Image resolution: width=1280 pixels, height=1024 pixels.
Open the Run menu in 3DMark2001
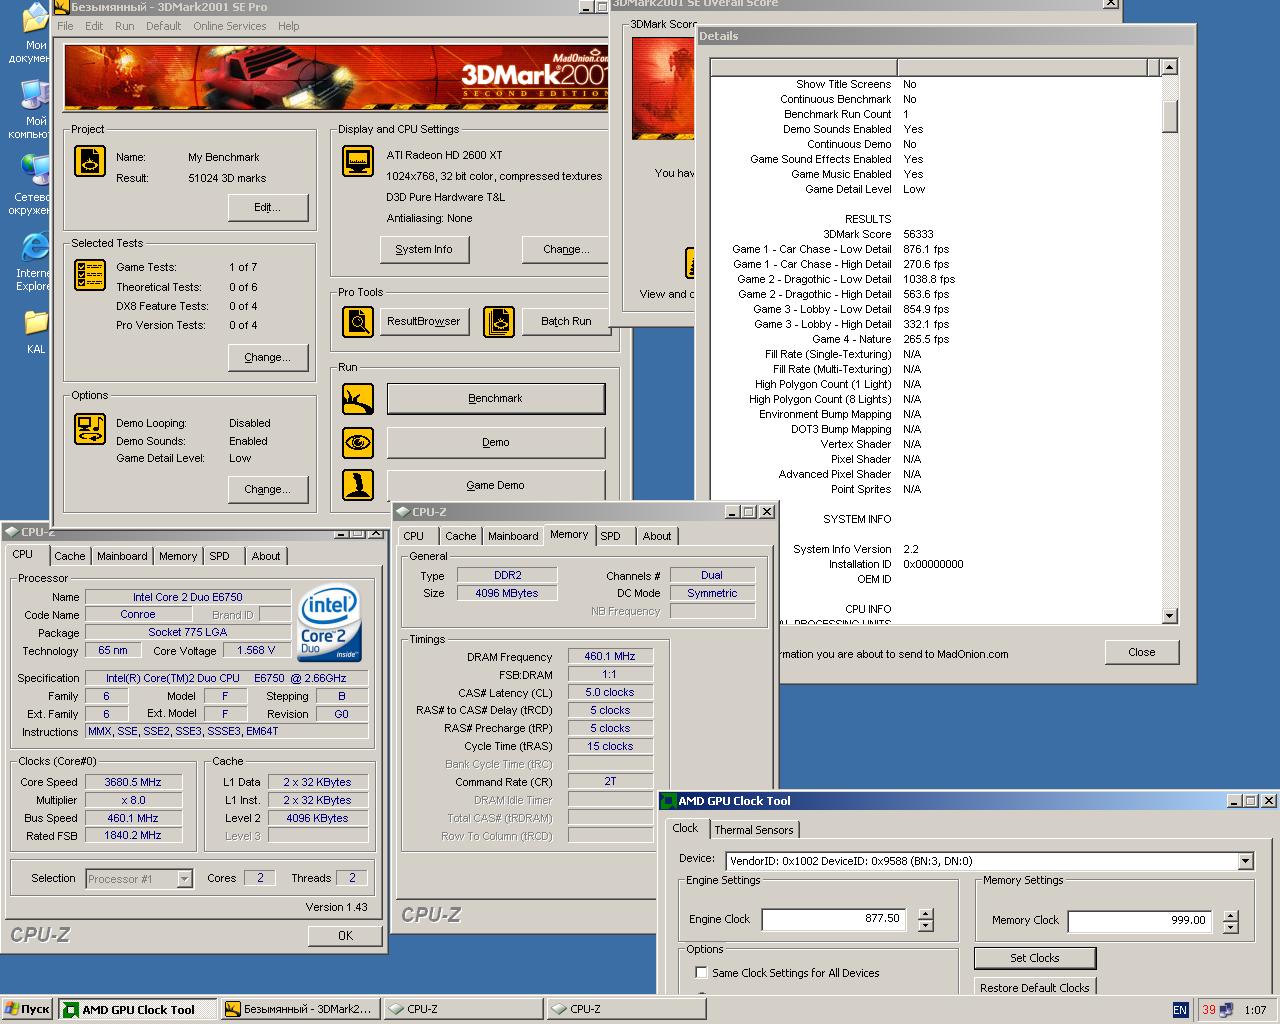[x=124, y=26]
